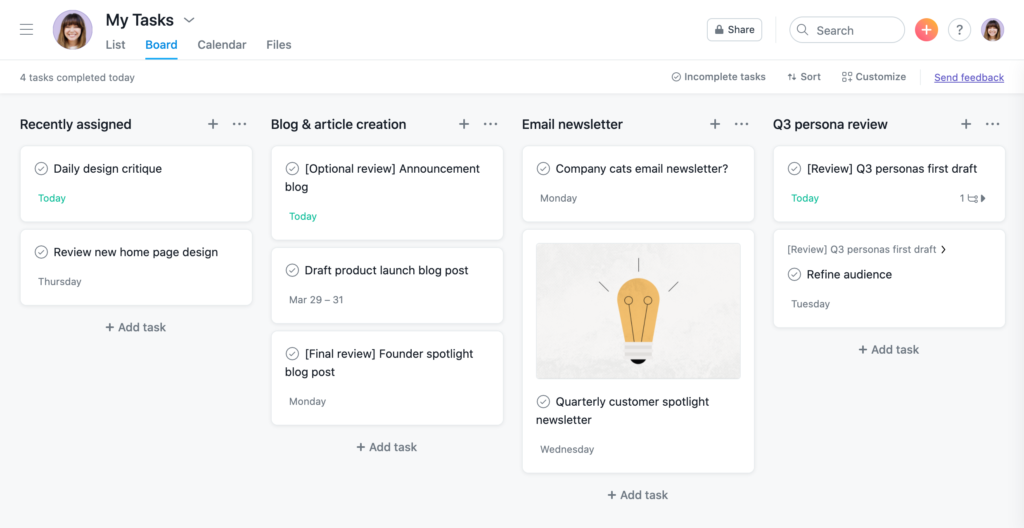
Task: Open user profile avatar at top right
Action: point(993,29)
